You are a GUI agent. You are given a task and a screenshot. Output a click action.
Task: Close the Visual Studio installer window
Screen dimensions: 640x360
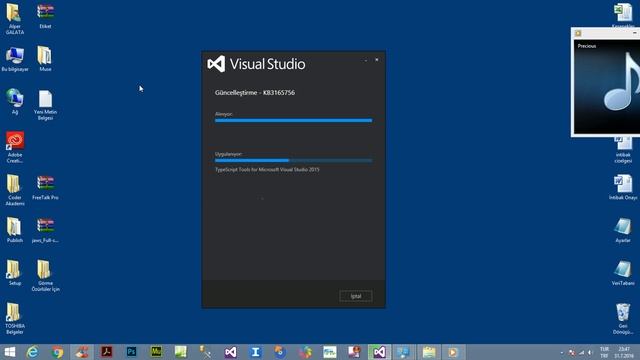coord(377,60)
